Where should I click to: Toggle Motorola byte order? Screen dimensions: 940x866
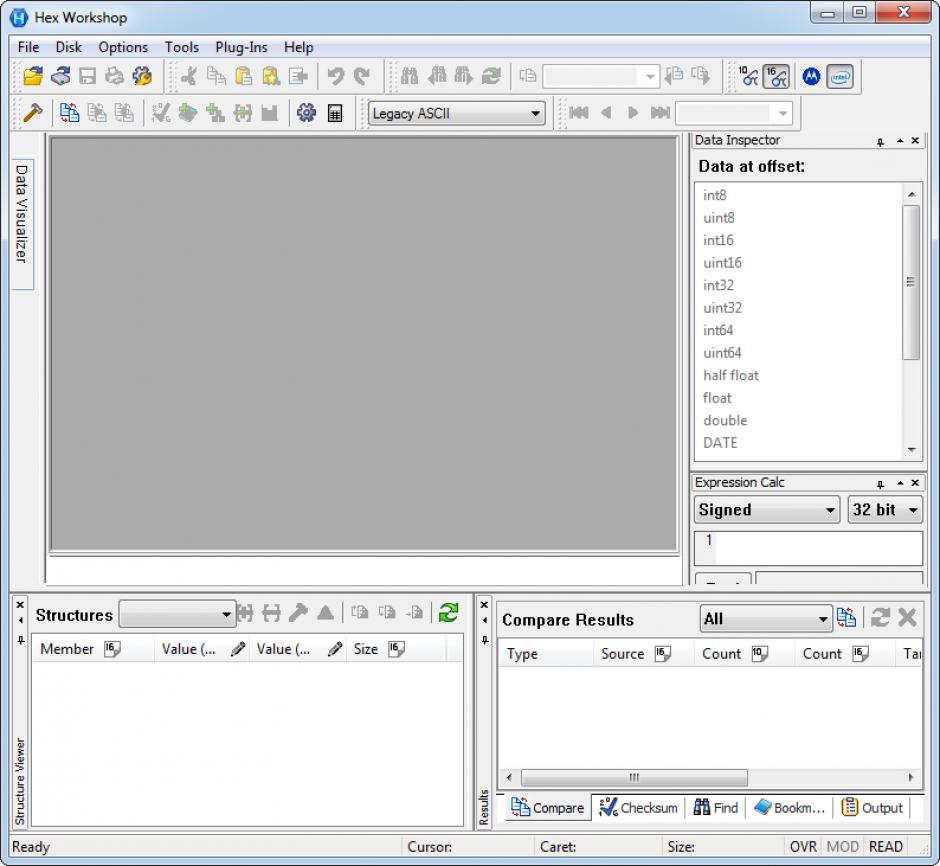[811, 77]
